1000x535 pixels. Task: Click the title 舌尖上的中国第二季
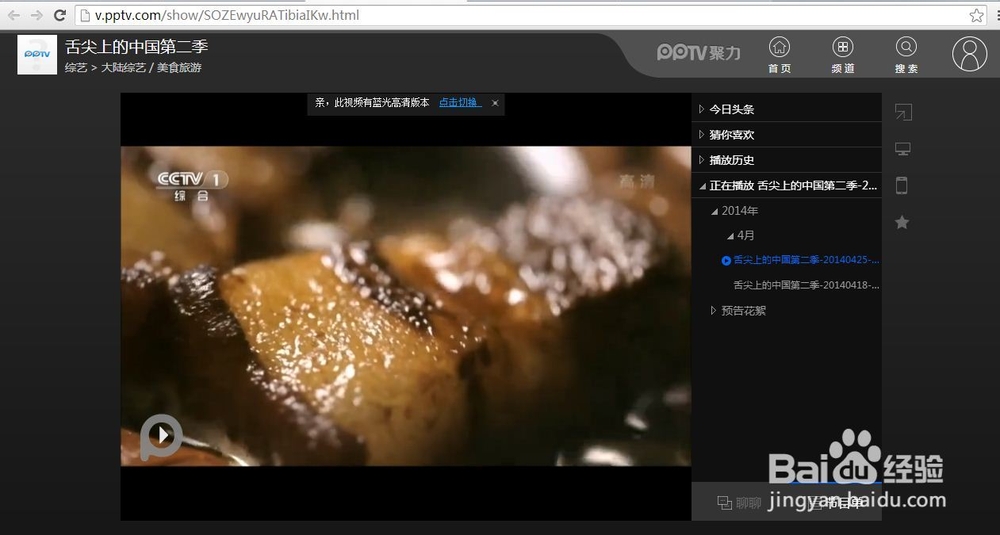pyautogui.click(x=136, y=47)
